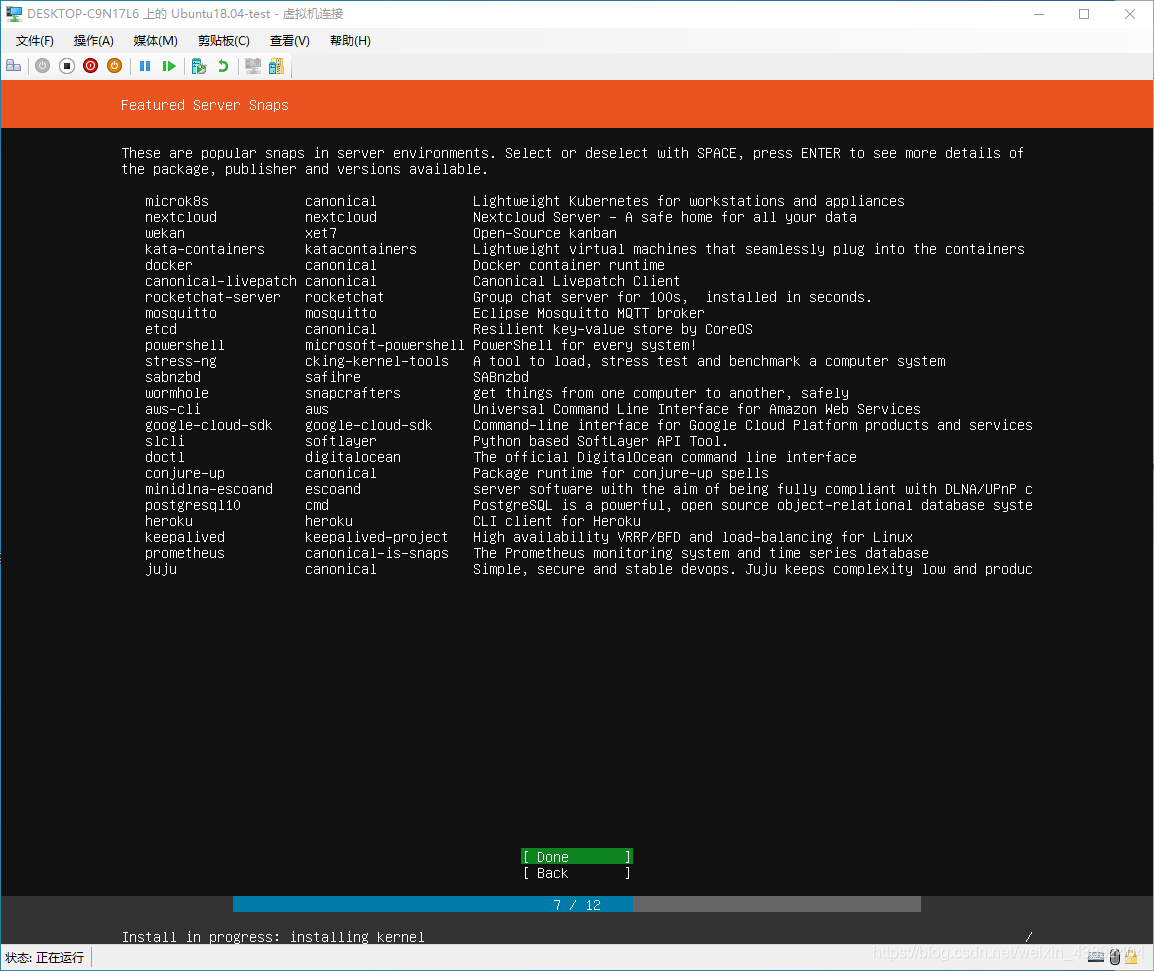Turn off the VM with the black square icon
Viewport: 1154px width, 971px height.
[67, 66]
